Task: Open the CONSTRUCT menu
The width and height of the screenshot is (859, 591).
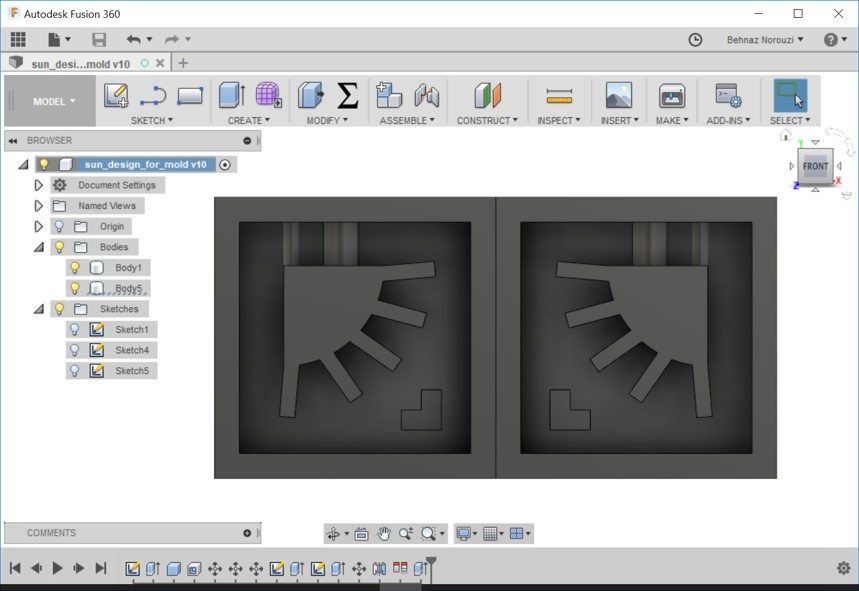Action: click(x=487, y=120)
